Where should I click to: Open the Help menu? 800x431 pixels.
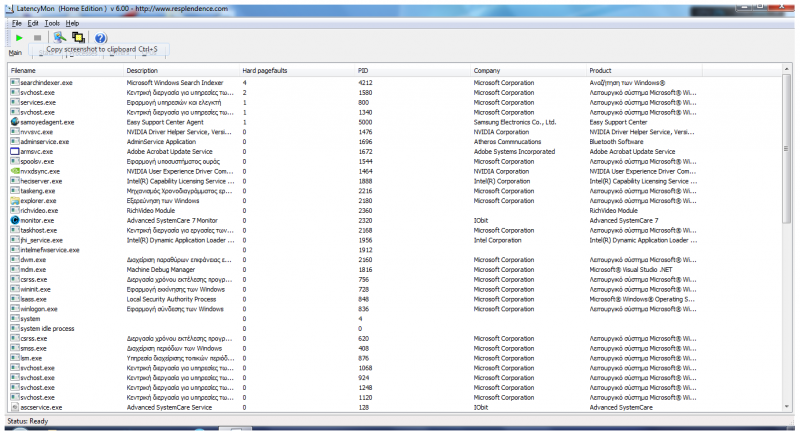tap(72, 22)
